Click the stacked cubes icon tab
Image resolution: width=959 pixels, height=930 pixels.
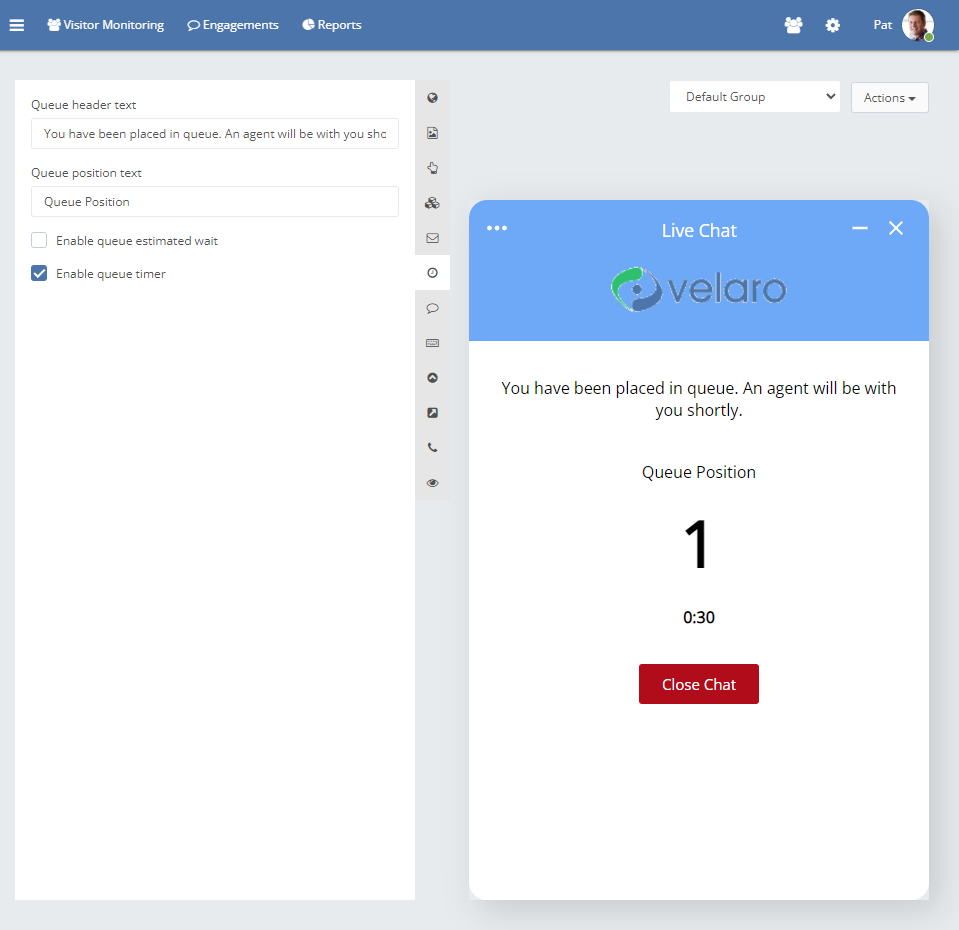432,203
